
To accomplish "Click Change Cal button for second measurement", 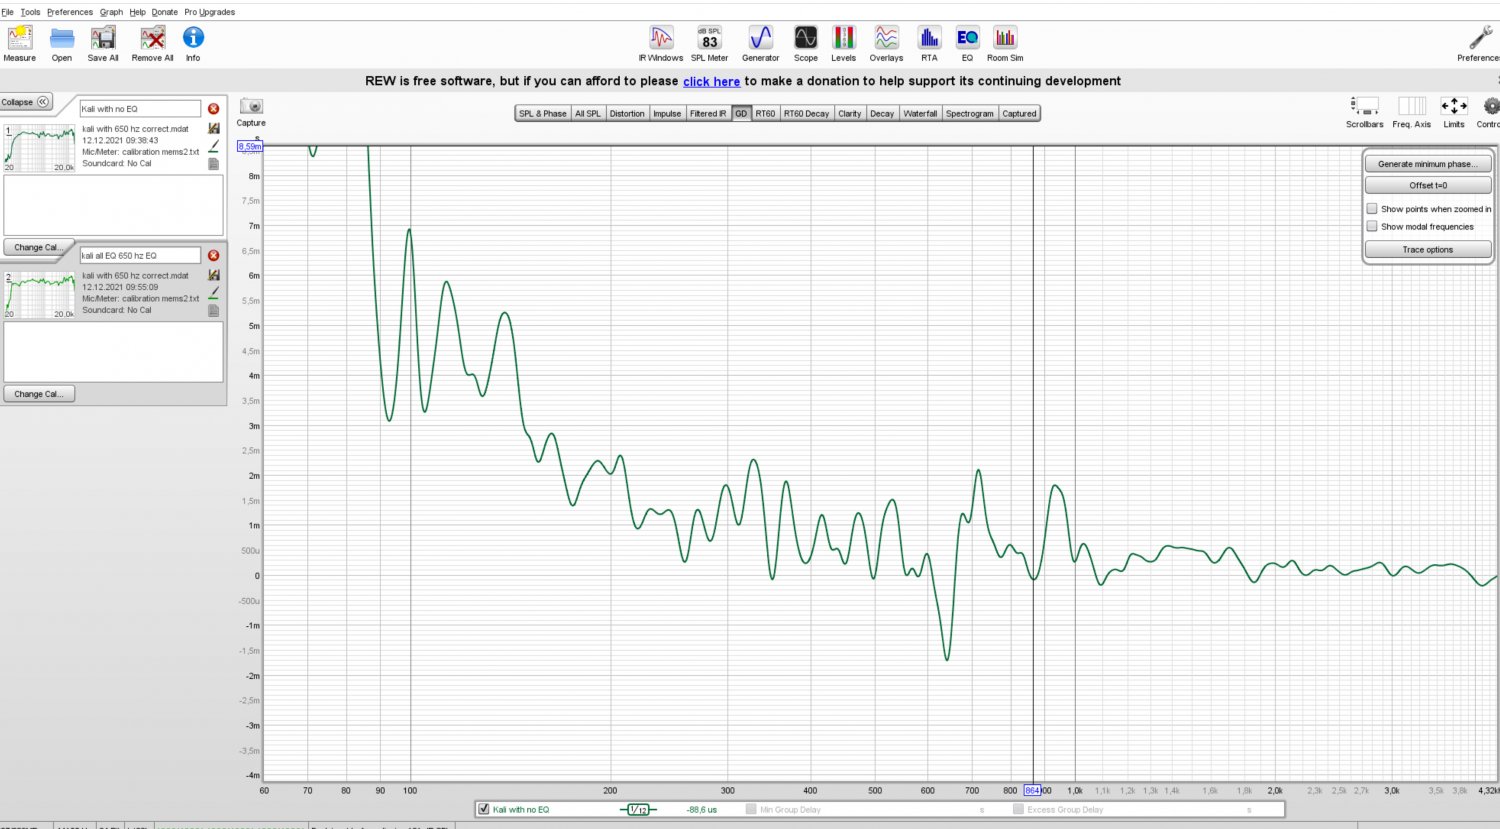I will pos(39,394).
